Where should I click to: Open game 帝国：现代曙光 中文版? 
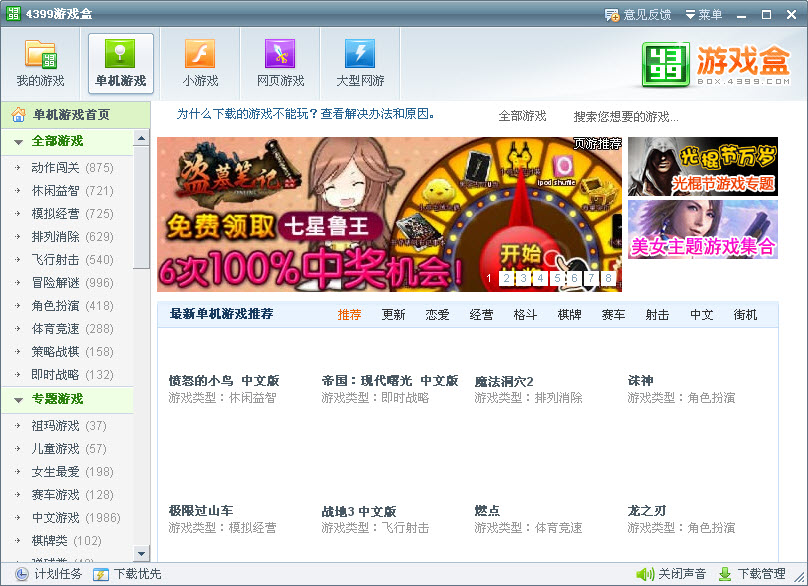(x=390, y=381)
